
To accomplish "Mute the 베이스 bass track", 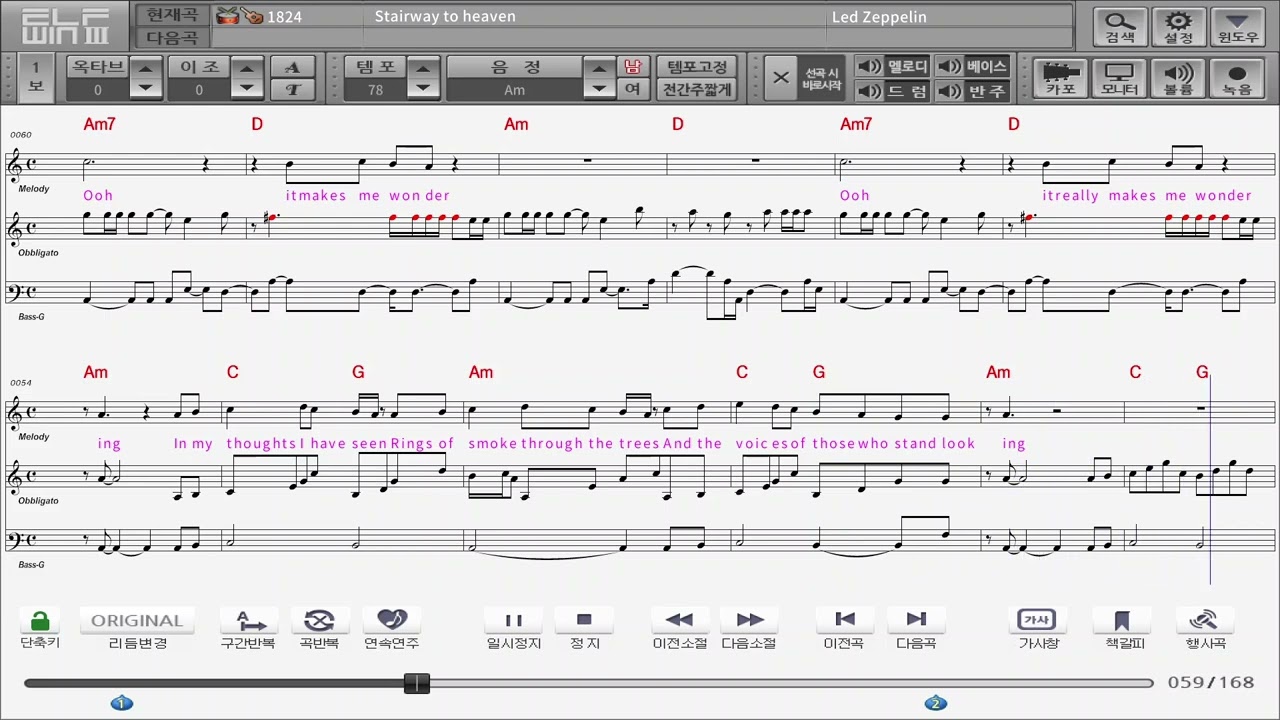I will coord(972,67).
